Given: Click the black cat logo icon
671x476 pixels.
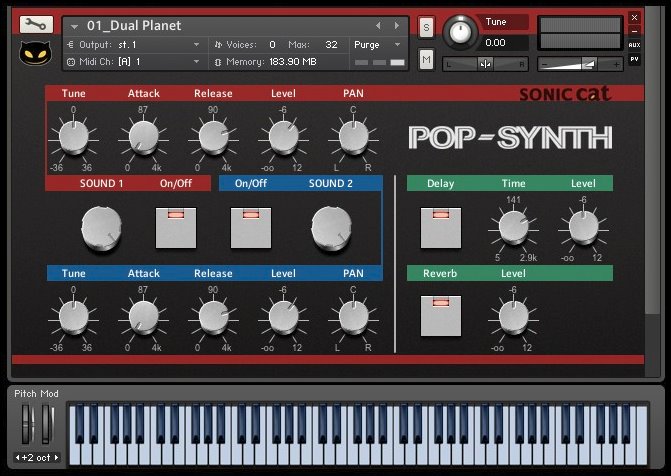Looking at the screenshot, I should point(36,53).
